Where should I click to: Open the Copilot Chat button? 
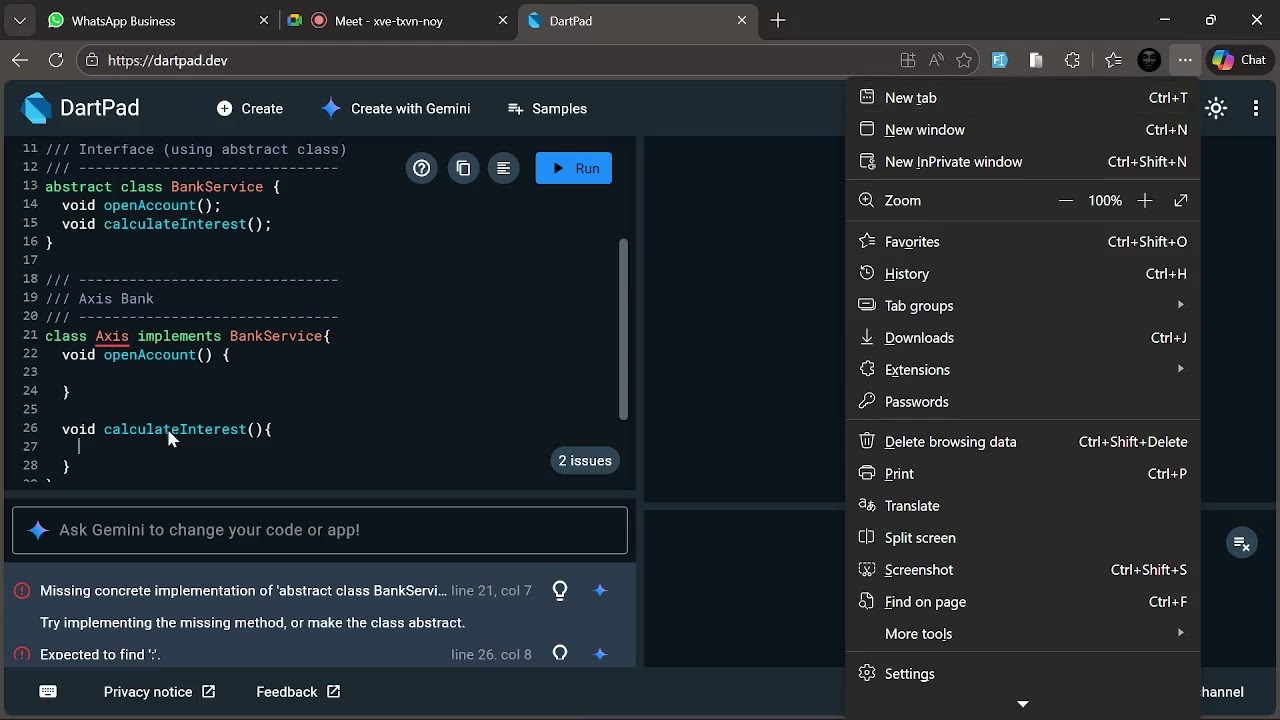point(1240,60)
